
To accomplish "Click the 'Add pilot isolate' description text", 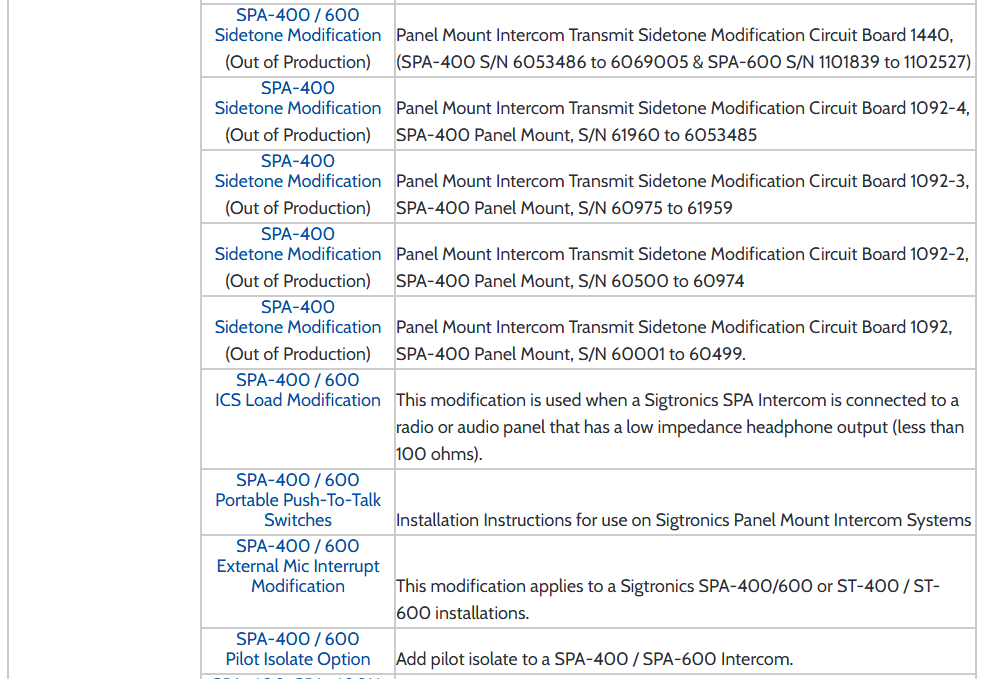I will coord(594,659).
